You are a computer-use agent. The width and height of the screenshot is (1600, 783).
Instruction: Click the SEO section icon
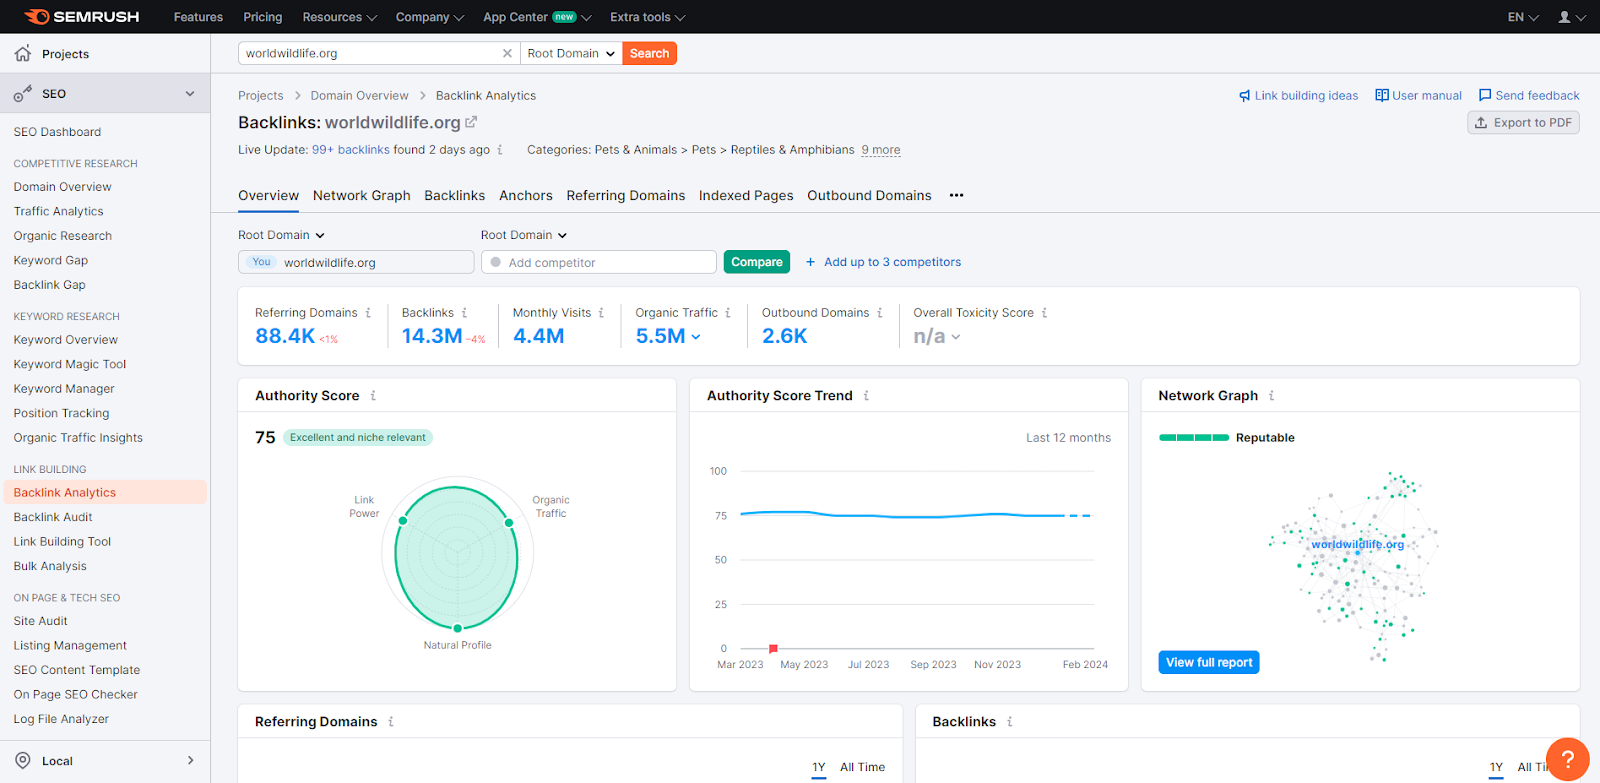click(23, 93)
